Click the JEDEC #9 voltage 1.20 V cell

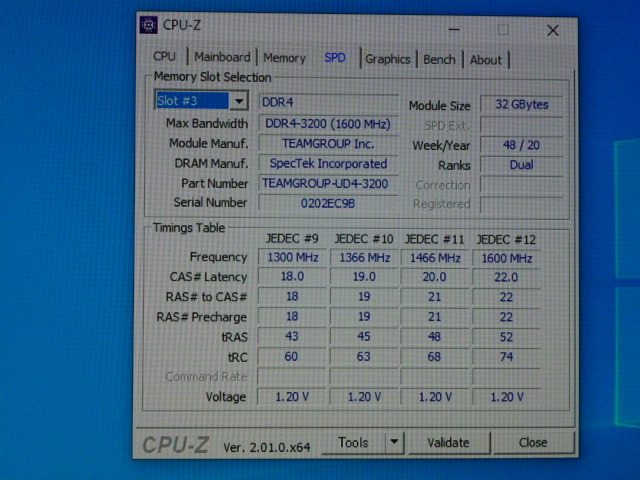[x=292, y=397]
